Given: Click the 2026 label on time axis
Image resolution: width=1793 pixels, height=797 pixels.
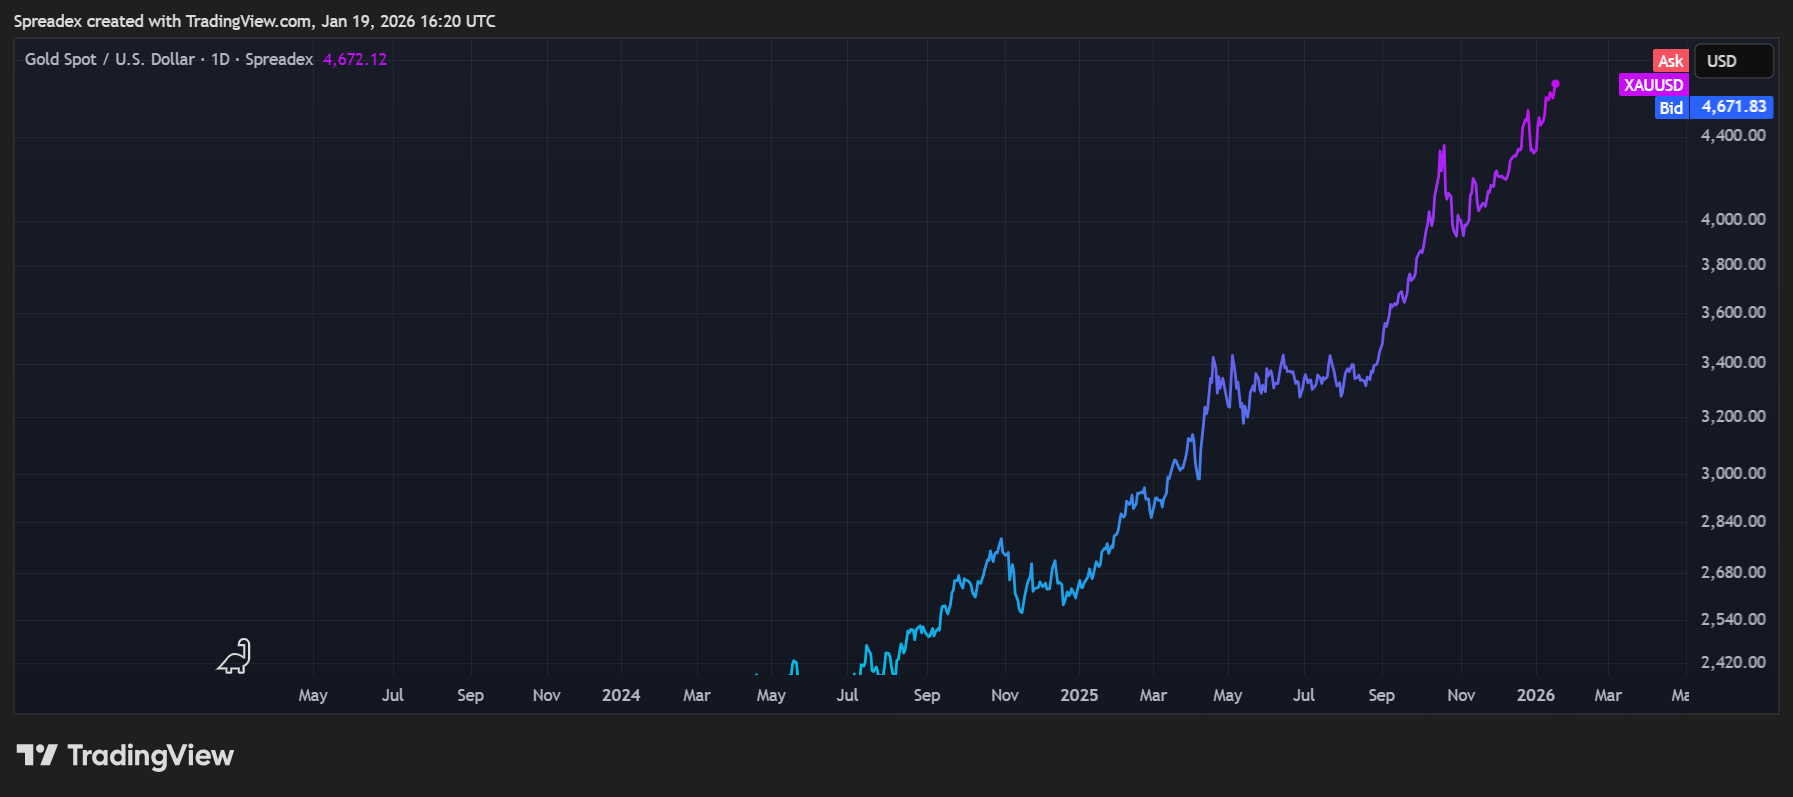Looking at the screenshot, I should 1536,695.
